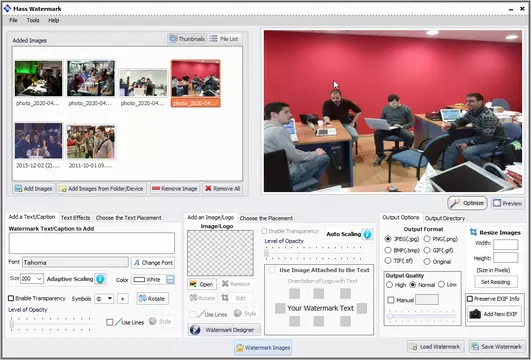Switch to the Text Effects tab
This screenshot has height=360, width=531.
[x=75, y=218]
